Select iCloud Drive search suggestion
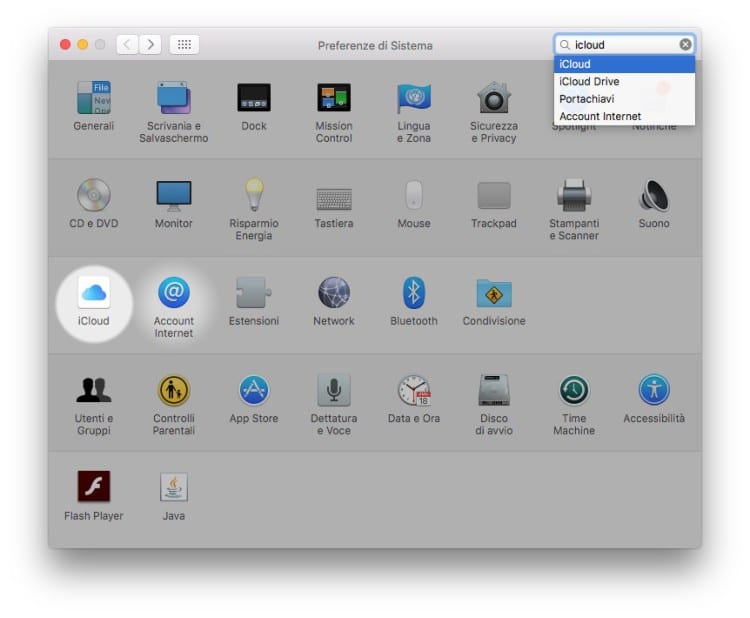 [x=624, y=81]
